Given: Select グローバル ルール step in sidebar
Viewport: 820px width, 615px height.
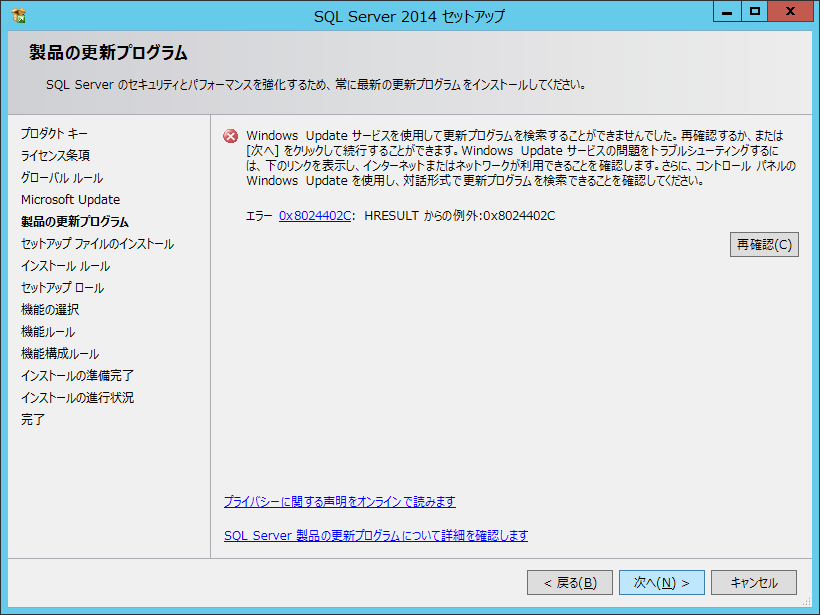Looking at the screenshot, I should [62, 178].
